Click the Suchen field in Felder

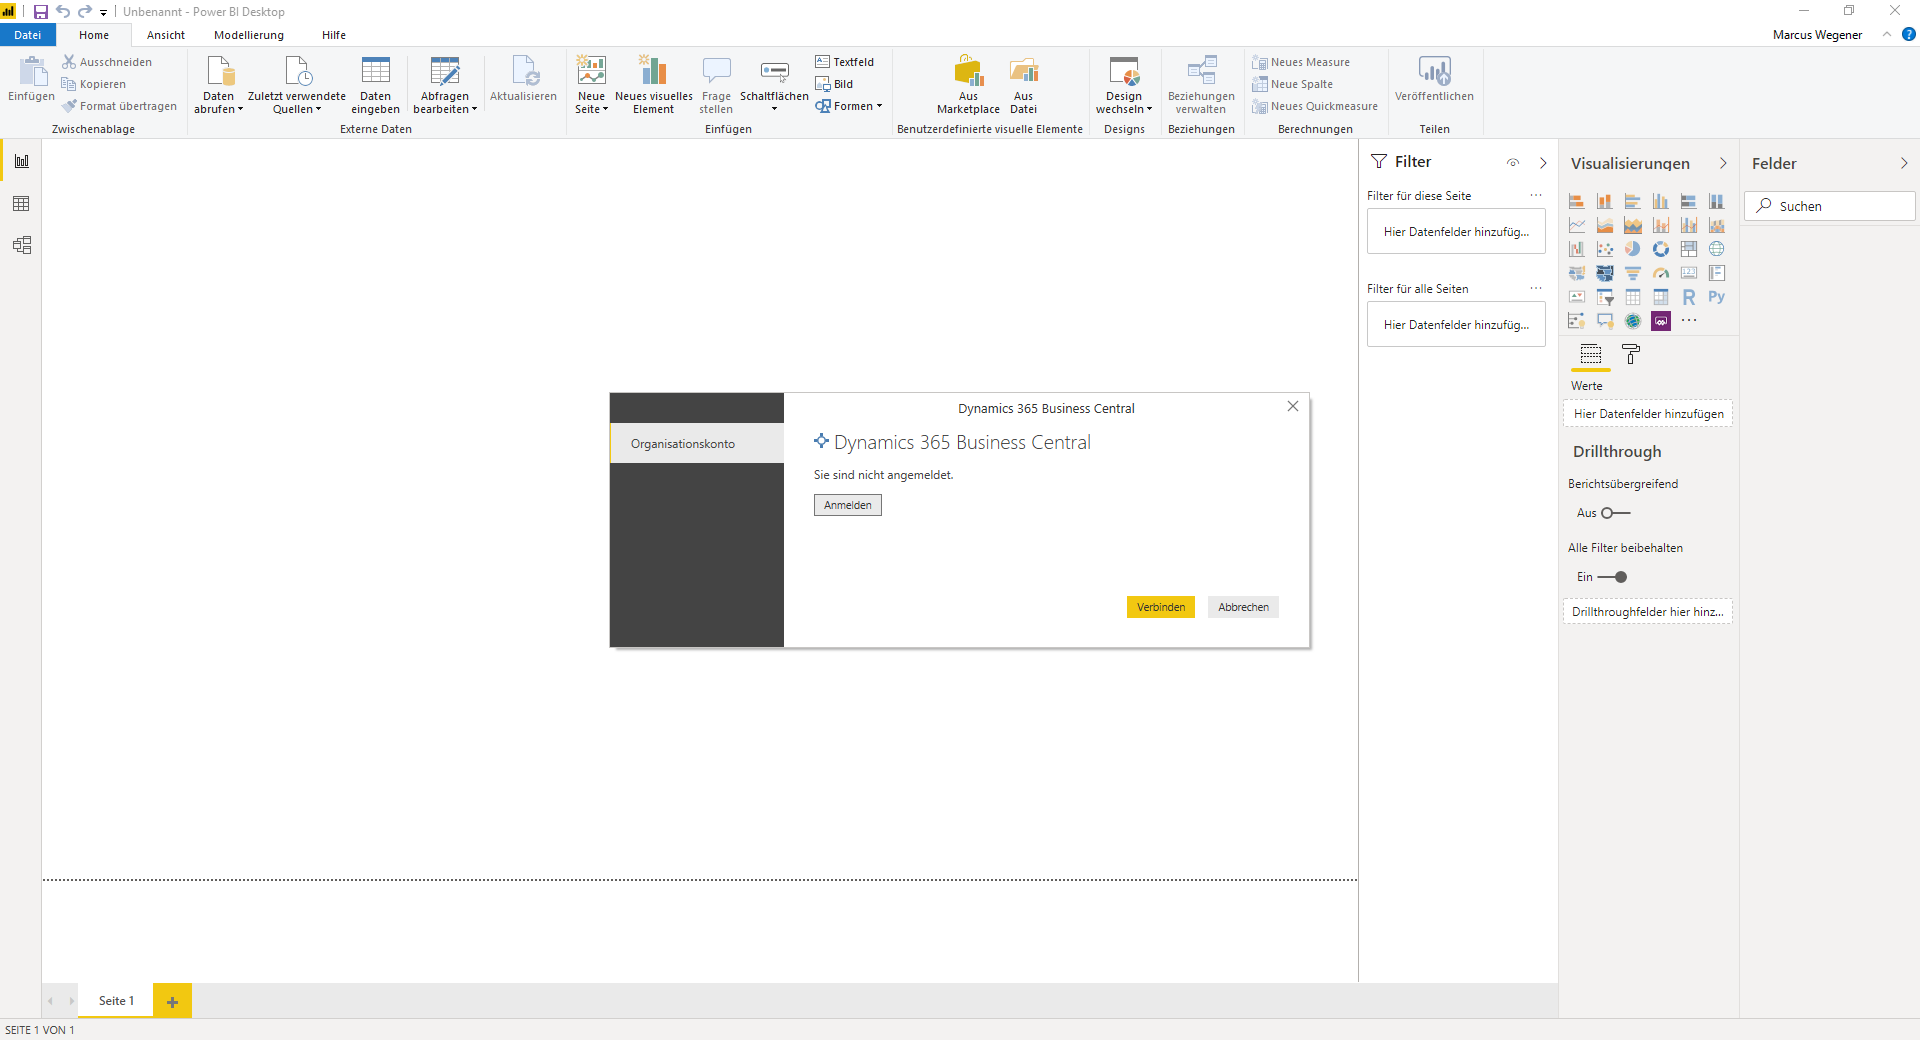[x=1830, y=206]
